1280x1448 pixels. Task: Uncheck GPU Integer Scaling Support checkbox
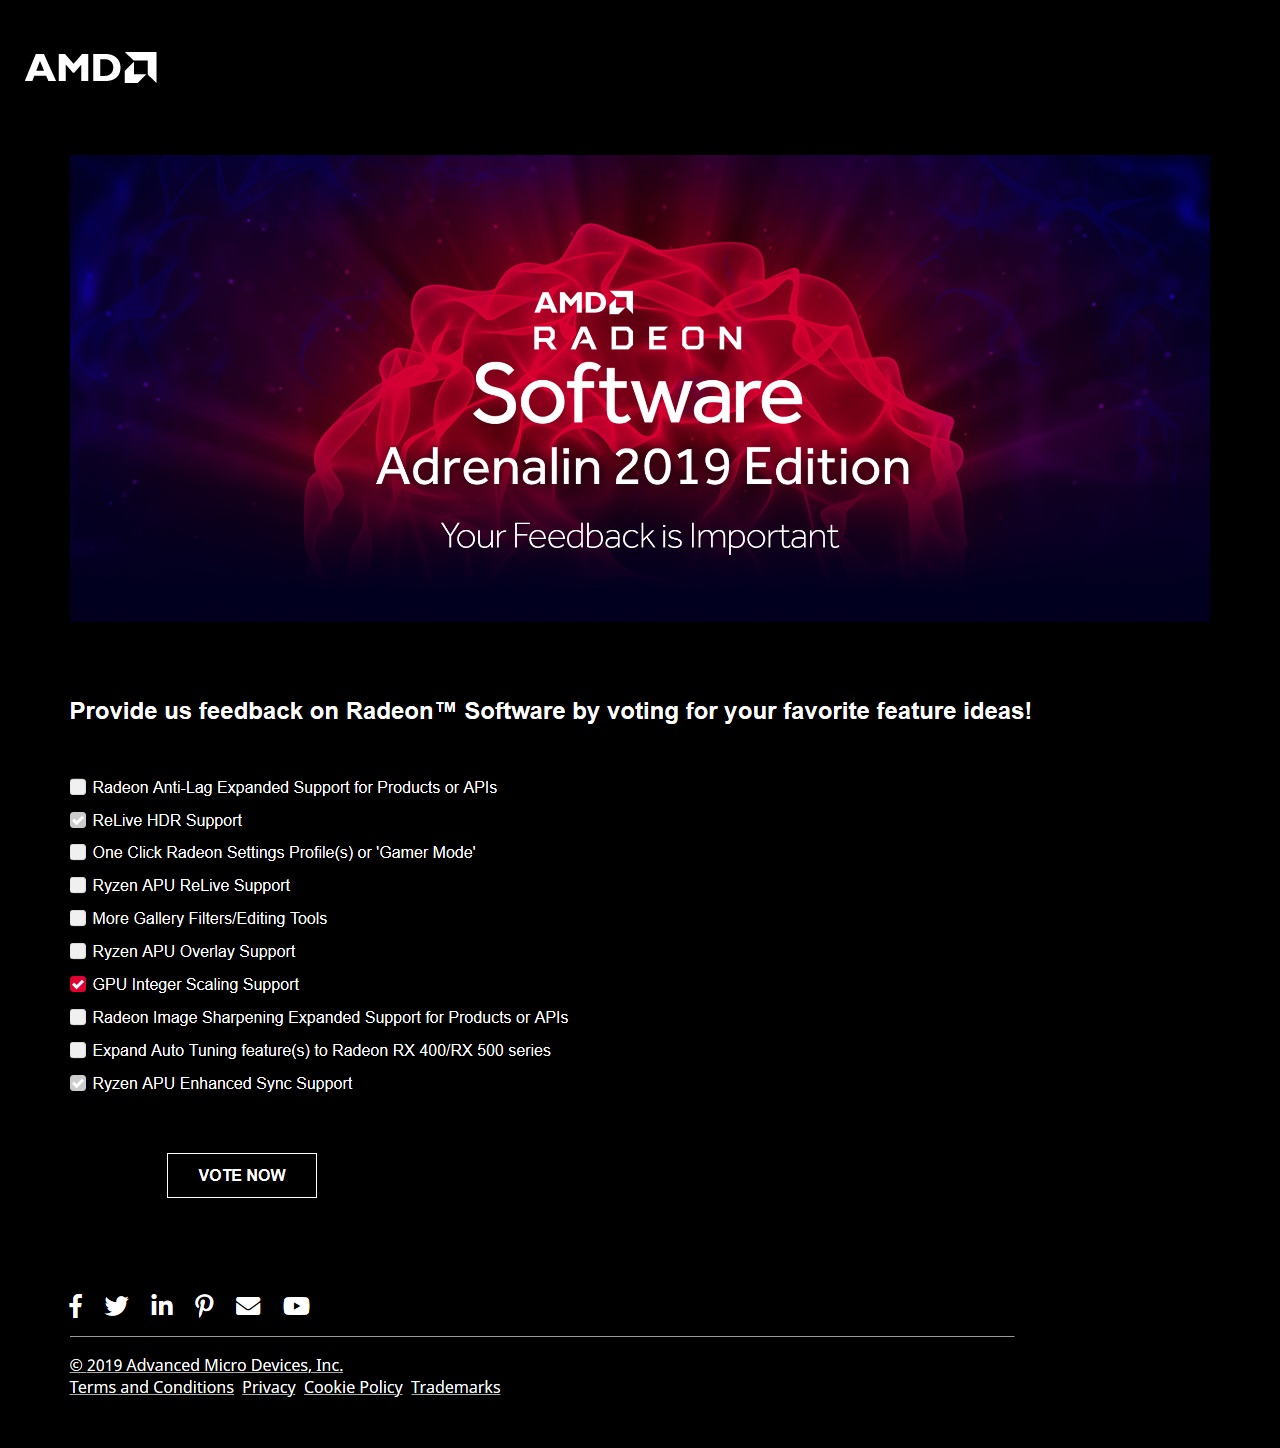tap(78, 984)
